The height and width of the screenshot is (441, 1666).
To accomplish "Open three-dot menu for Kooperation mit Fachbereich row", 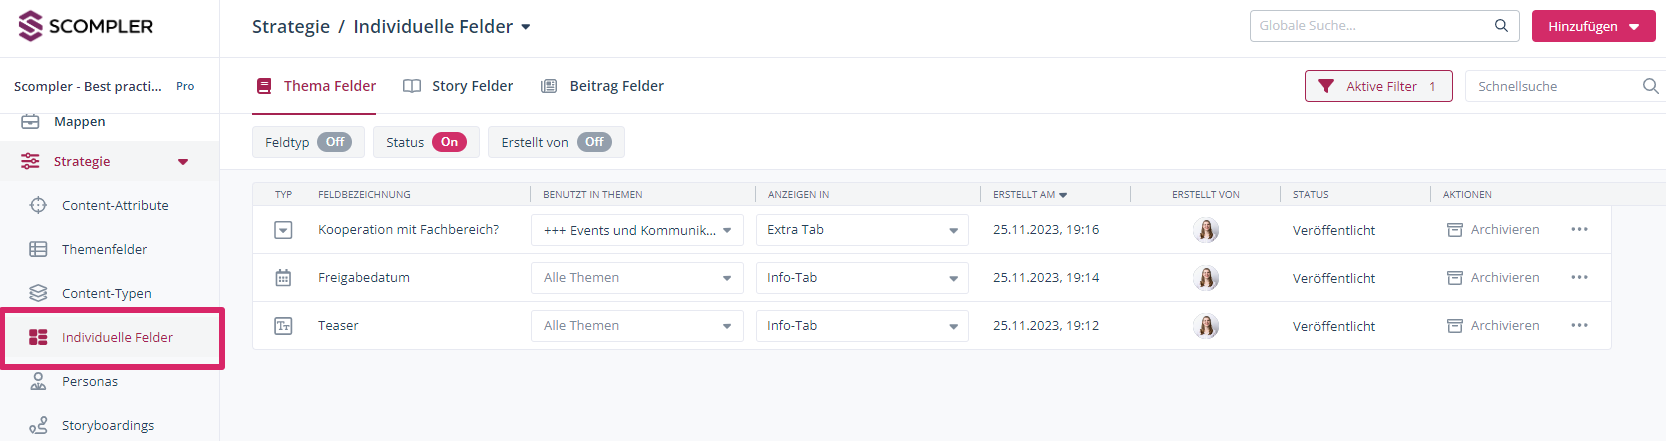I will 1579,230.
